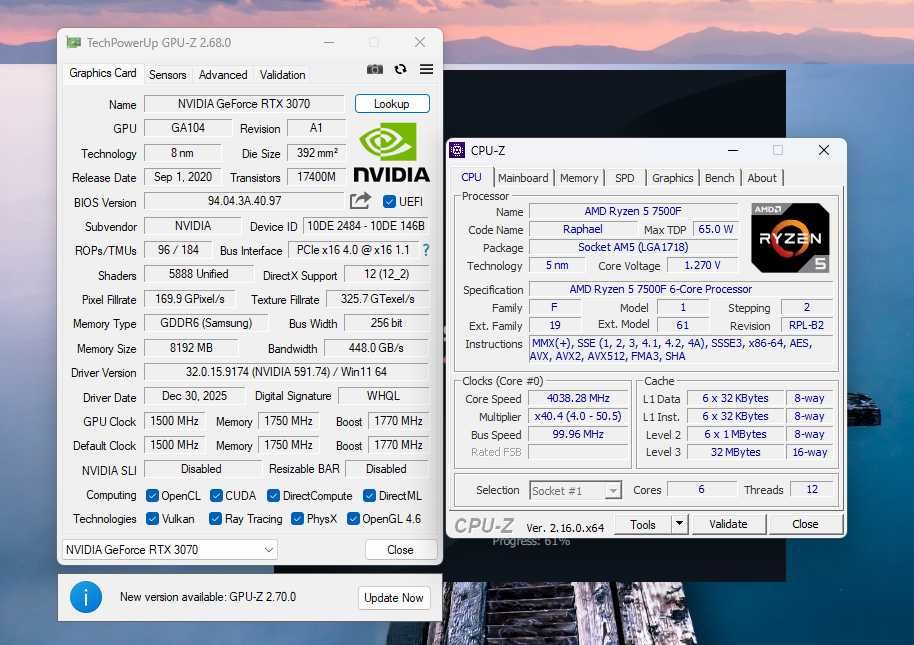Viewport: 914px width, 645px height.
Task: Click the Lookup button in GPU-Z
Action: click(392, 104)
